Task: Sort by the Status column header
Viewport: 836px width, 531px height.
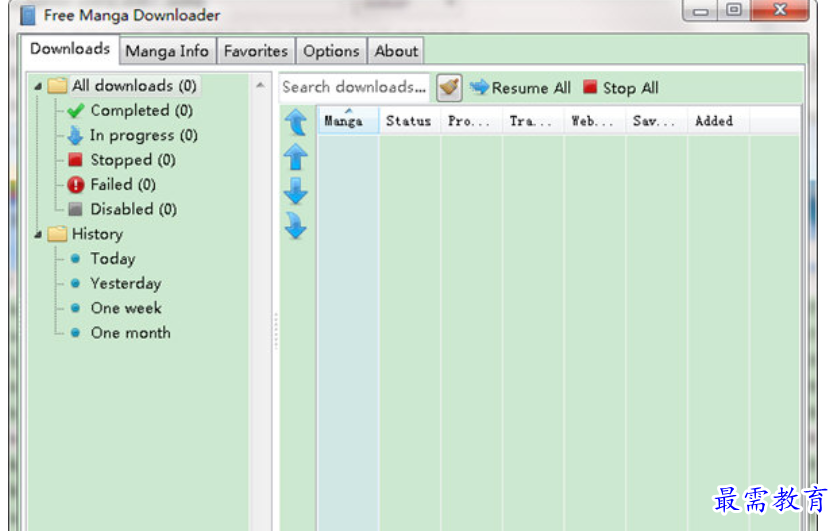Action: (x=410, y=120)
